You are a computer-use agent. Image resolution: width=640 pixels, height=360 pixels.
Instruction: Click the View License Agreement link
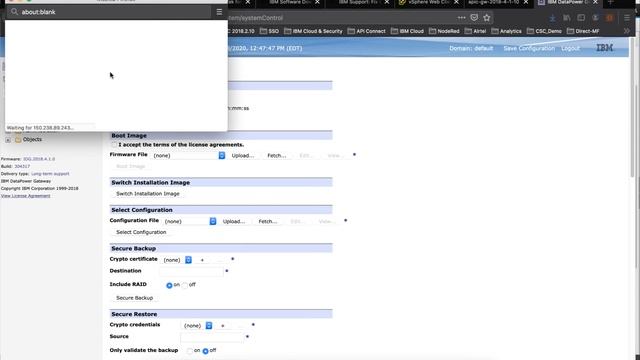25,196
